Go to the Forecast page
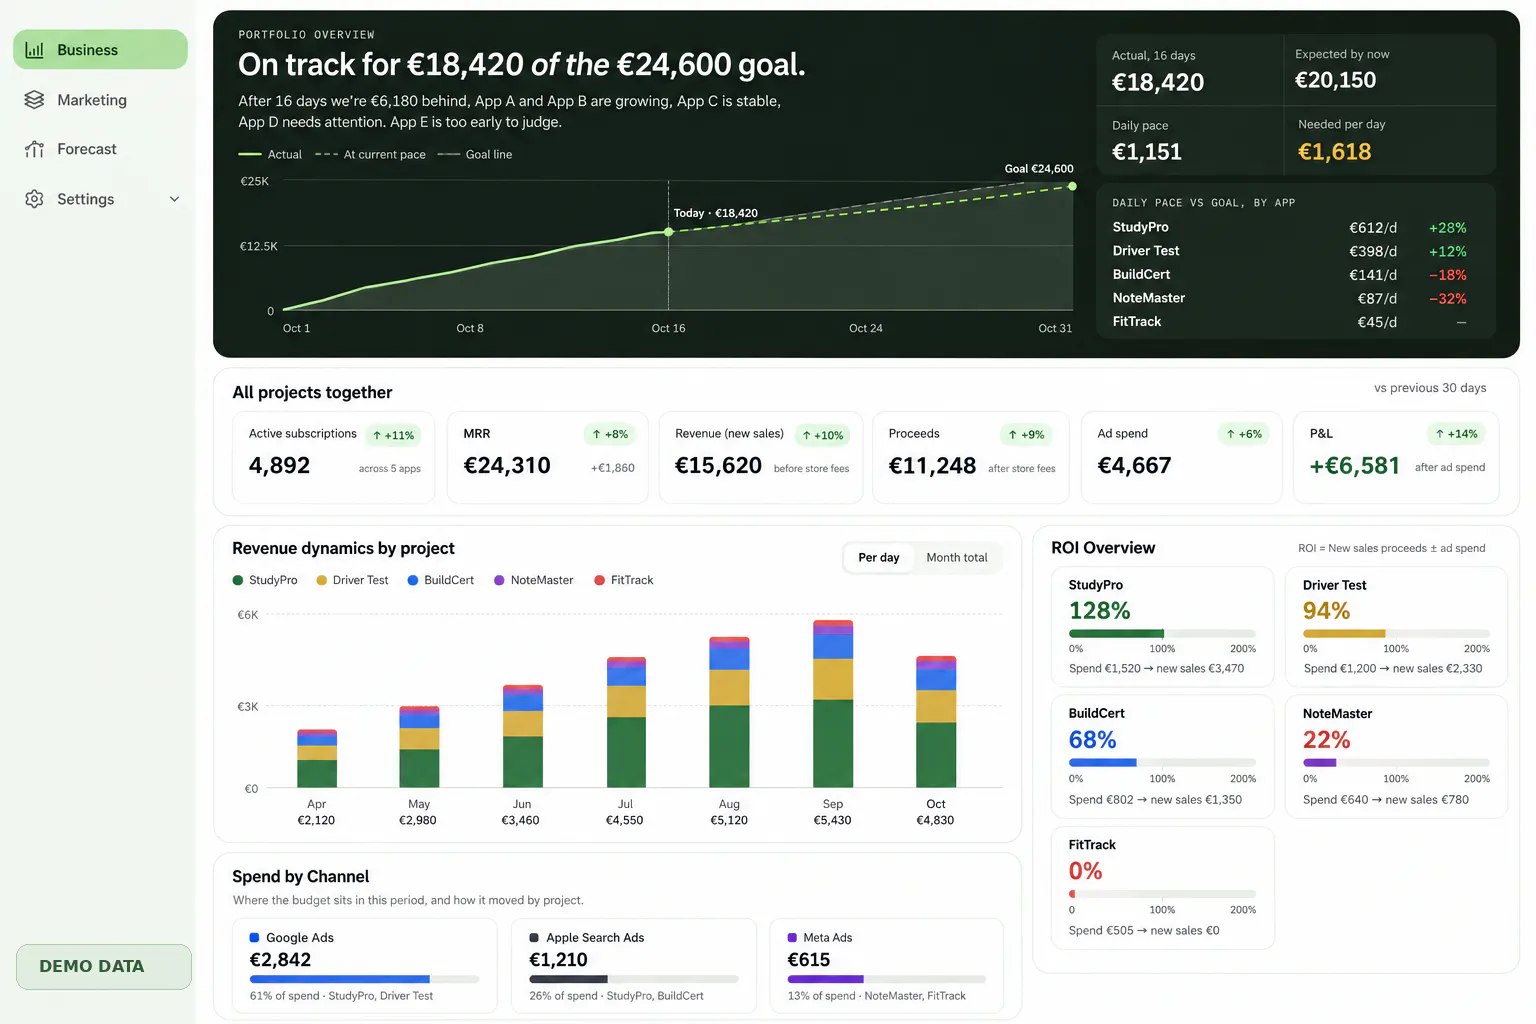The image size is (1536, 1024). pos(100,149)
